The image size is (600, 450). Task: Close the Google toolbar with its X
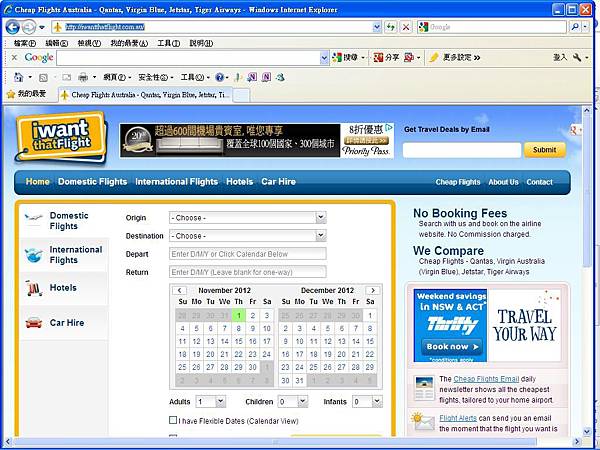pos(14,57)
